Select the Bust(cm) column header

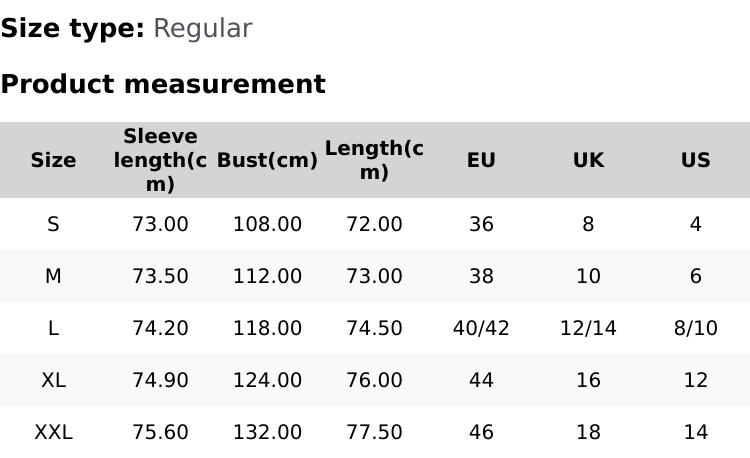pos(267,160)
